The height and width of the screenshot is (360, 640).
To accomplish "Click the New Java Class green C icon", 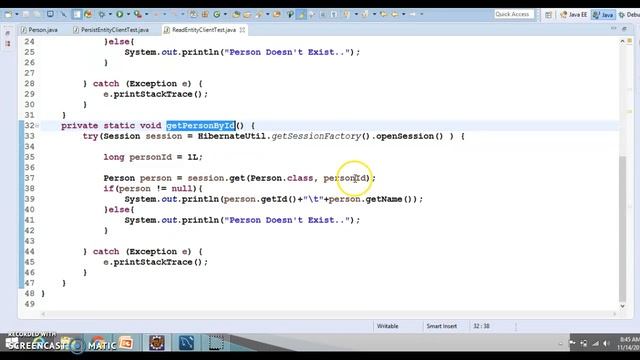I will (x=217, y=14).
